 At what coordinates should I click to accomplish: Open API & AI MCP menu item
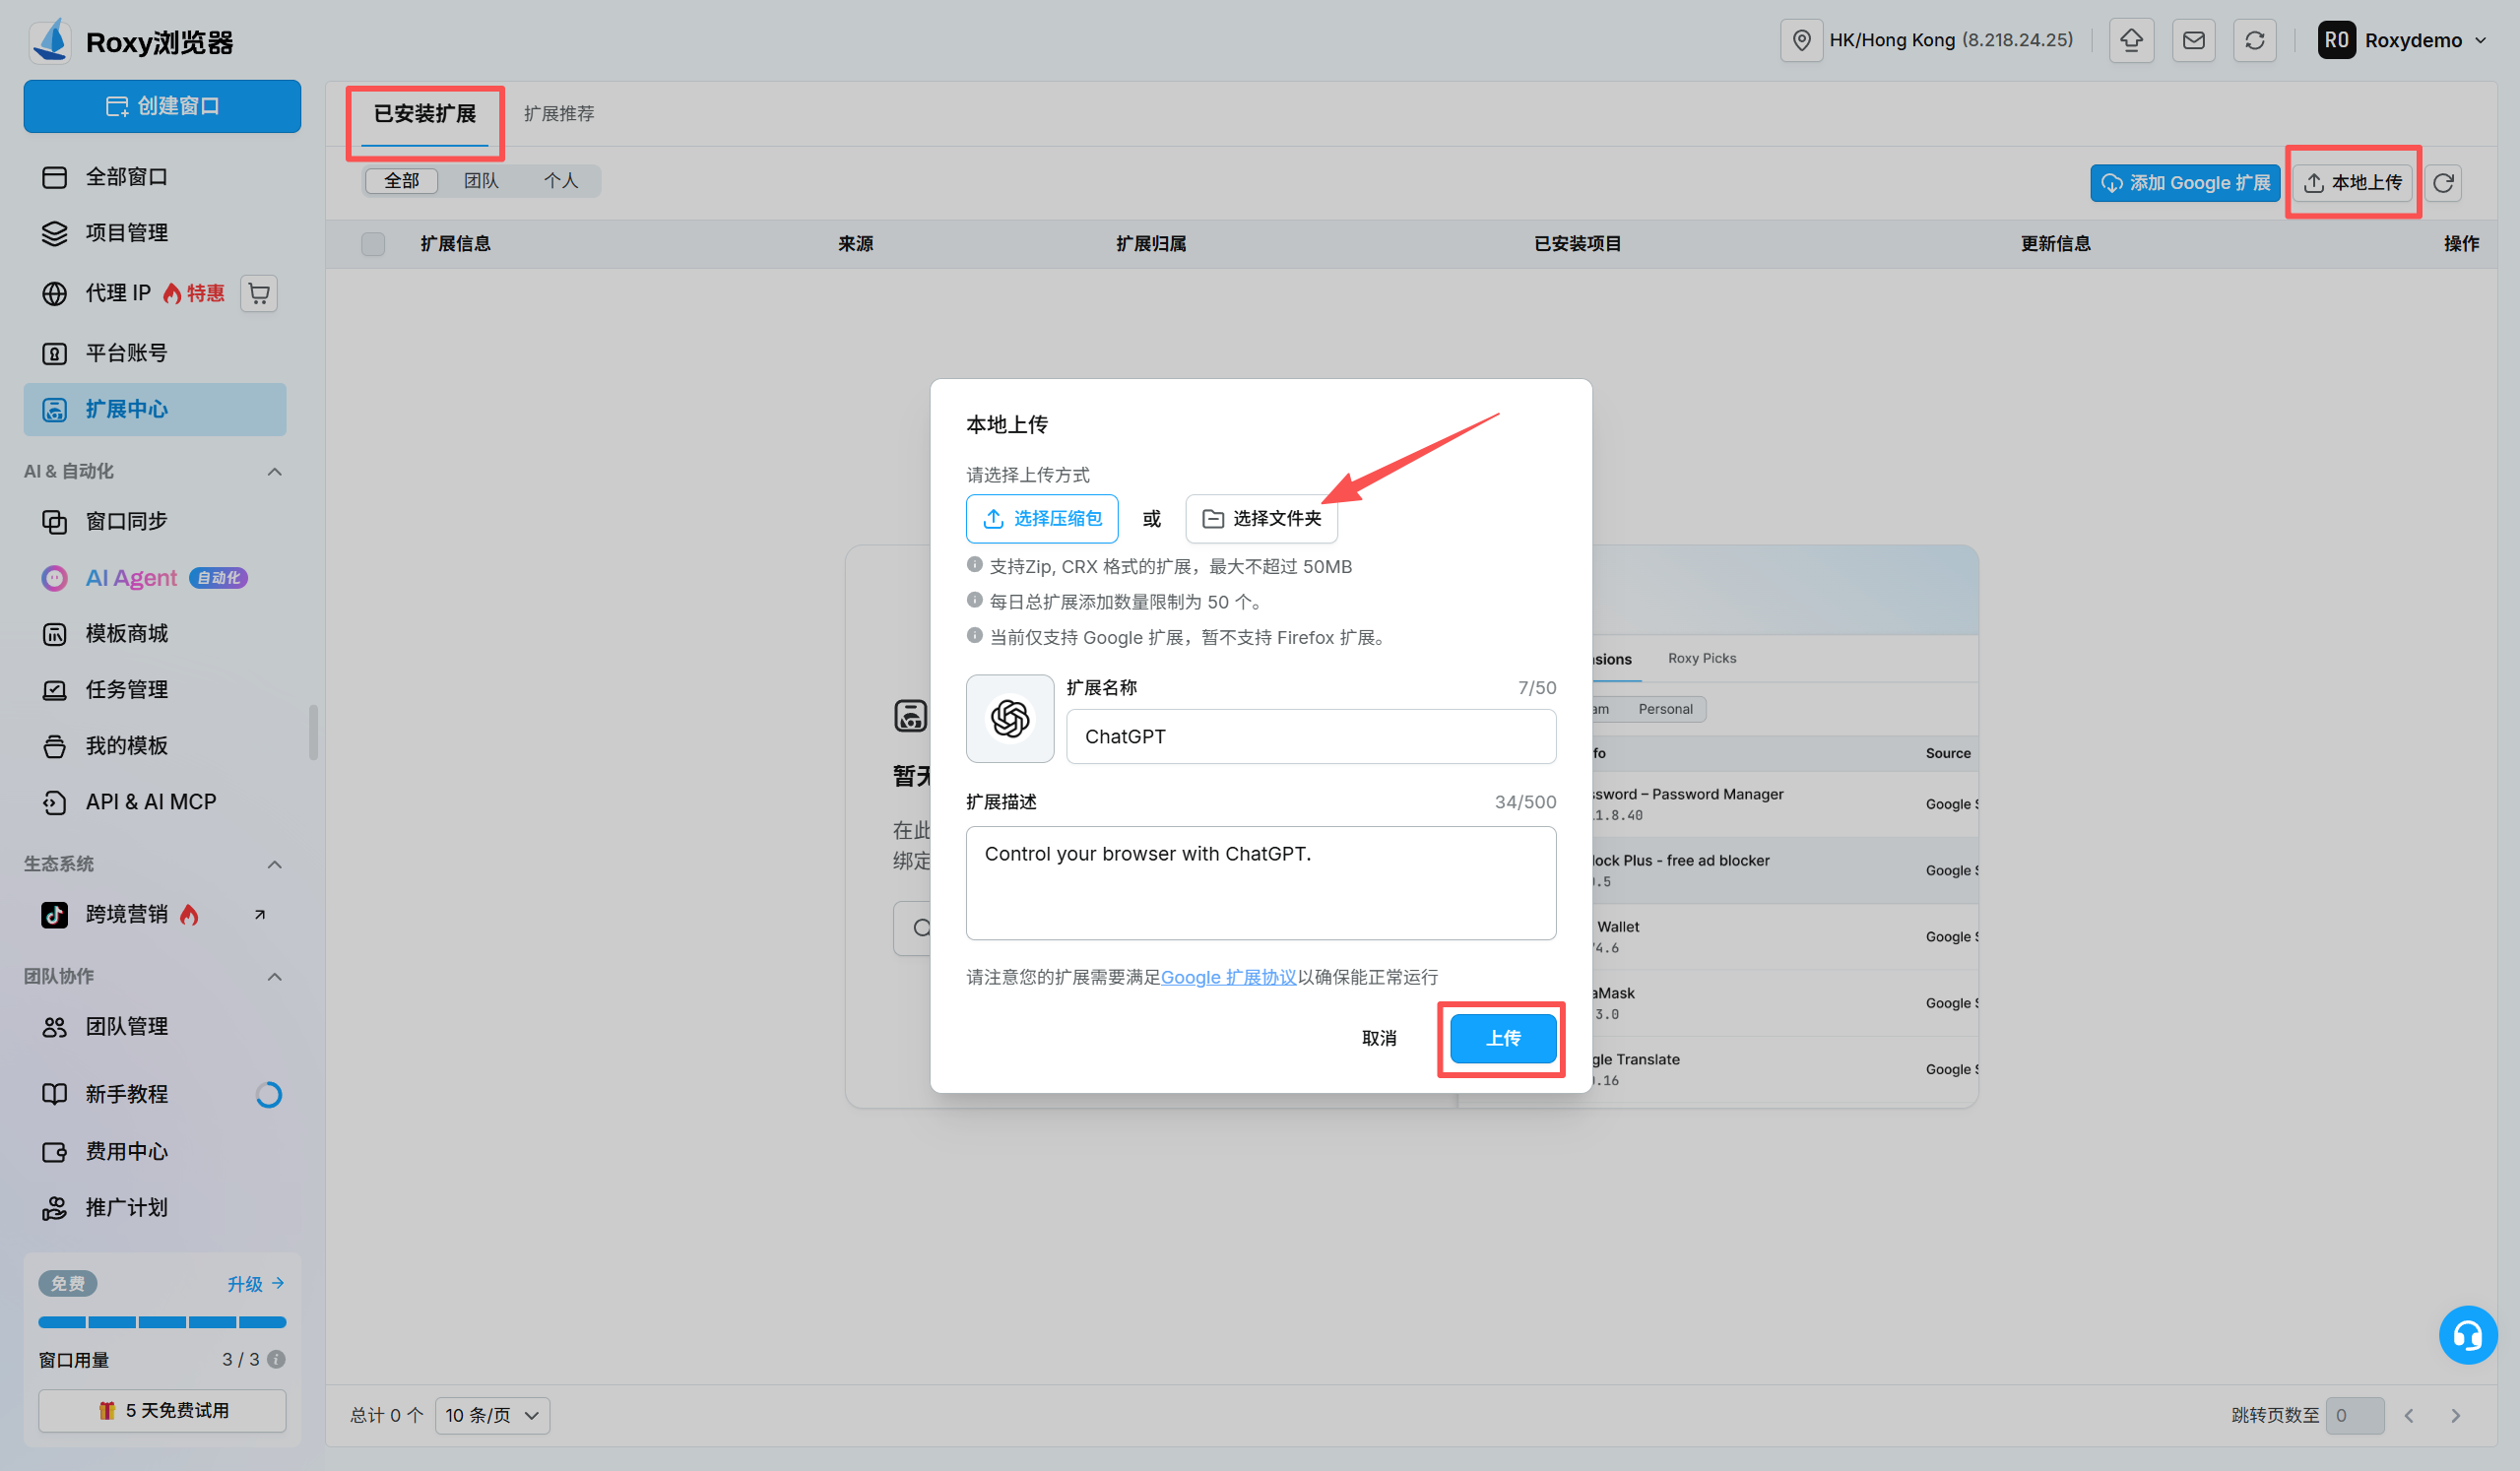pyautogui.click(x=155, y=802)
